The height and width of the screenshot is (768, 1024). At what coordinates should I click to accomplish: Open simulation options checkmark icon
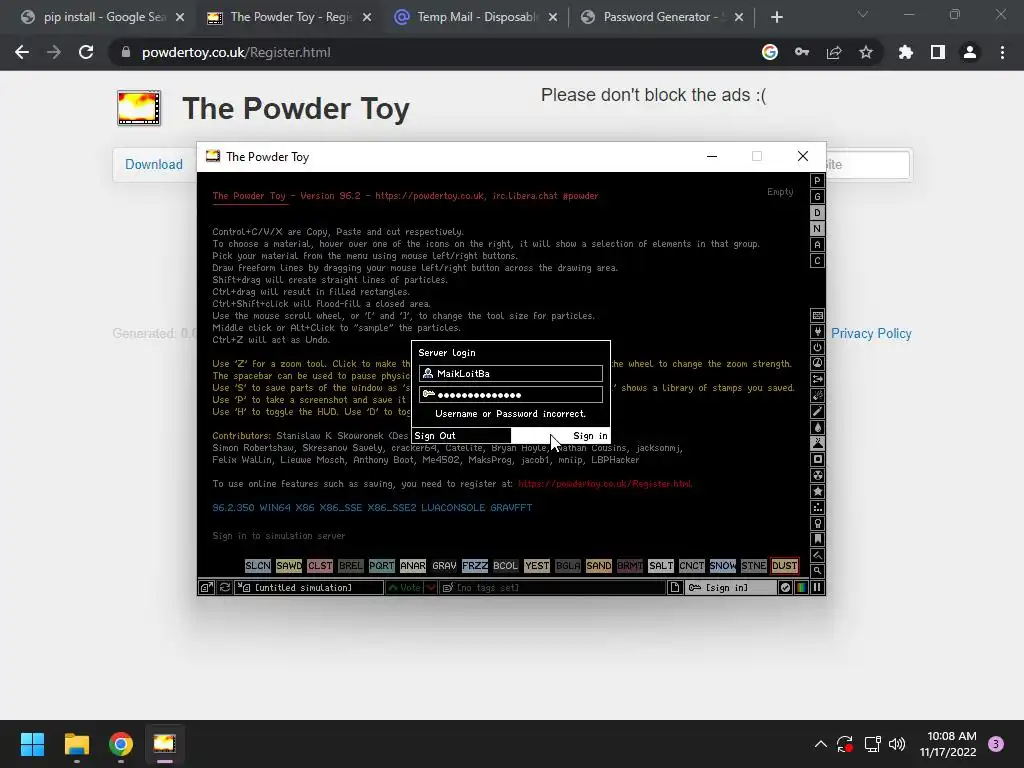coord(785,588)
